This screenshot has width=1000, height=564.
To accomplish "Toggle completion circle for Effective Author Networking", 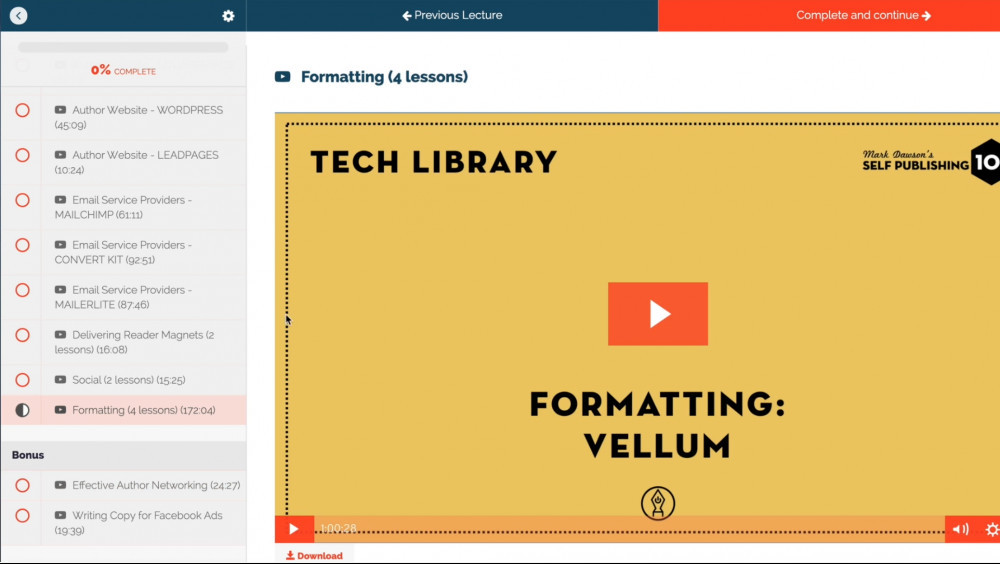I will 22,486.
